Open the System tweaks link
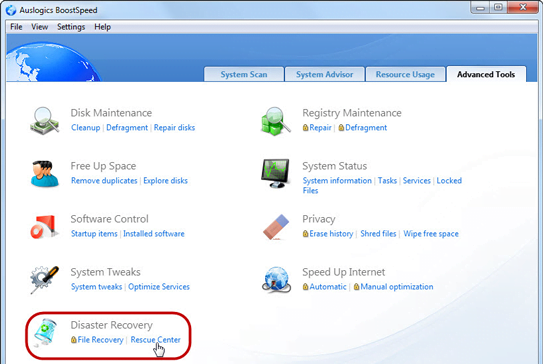The height and width of the screenshot is (364, 543). (97, 286)
